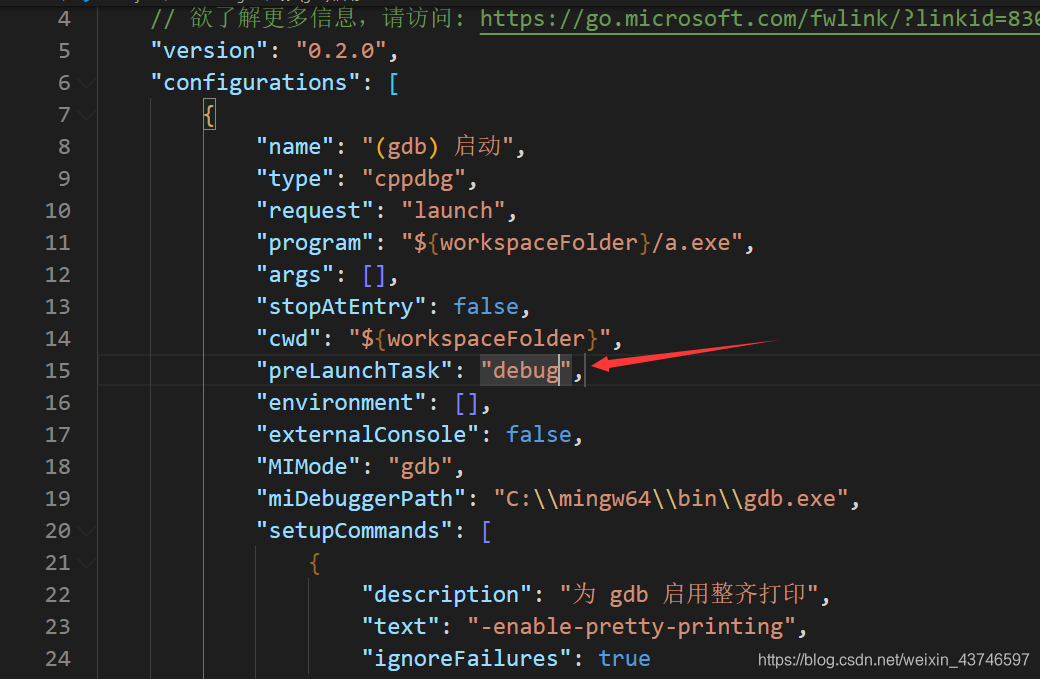Viewport: 1040px width, 679px height.
Task: Click the "program" key
Action: pyautogui.click(x=315, y=243)
